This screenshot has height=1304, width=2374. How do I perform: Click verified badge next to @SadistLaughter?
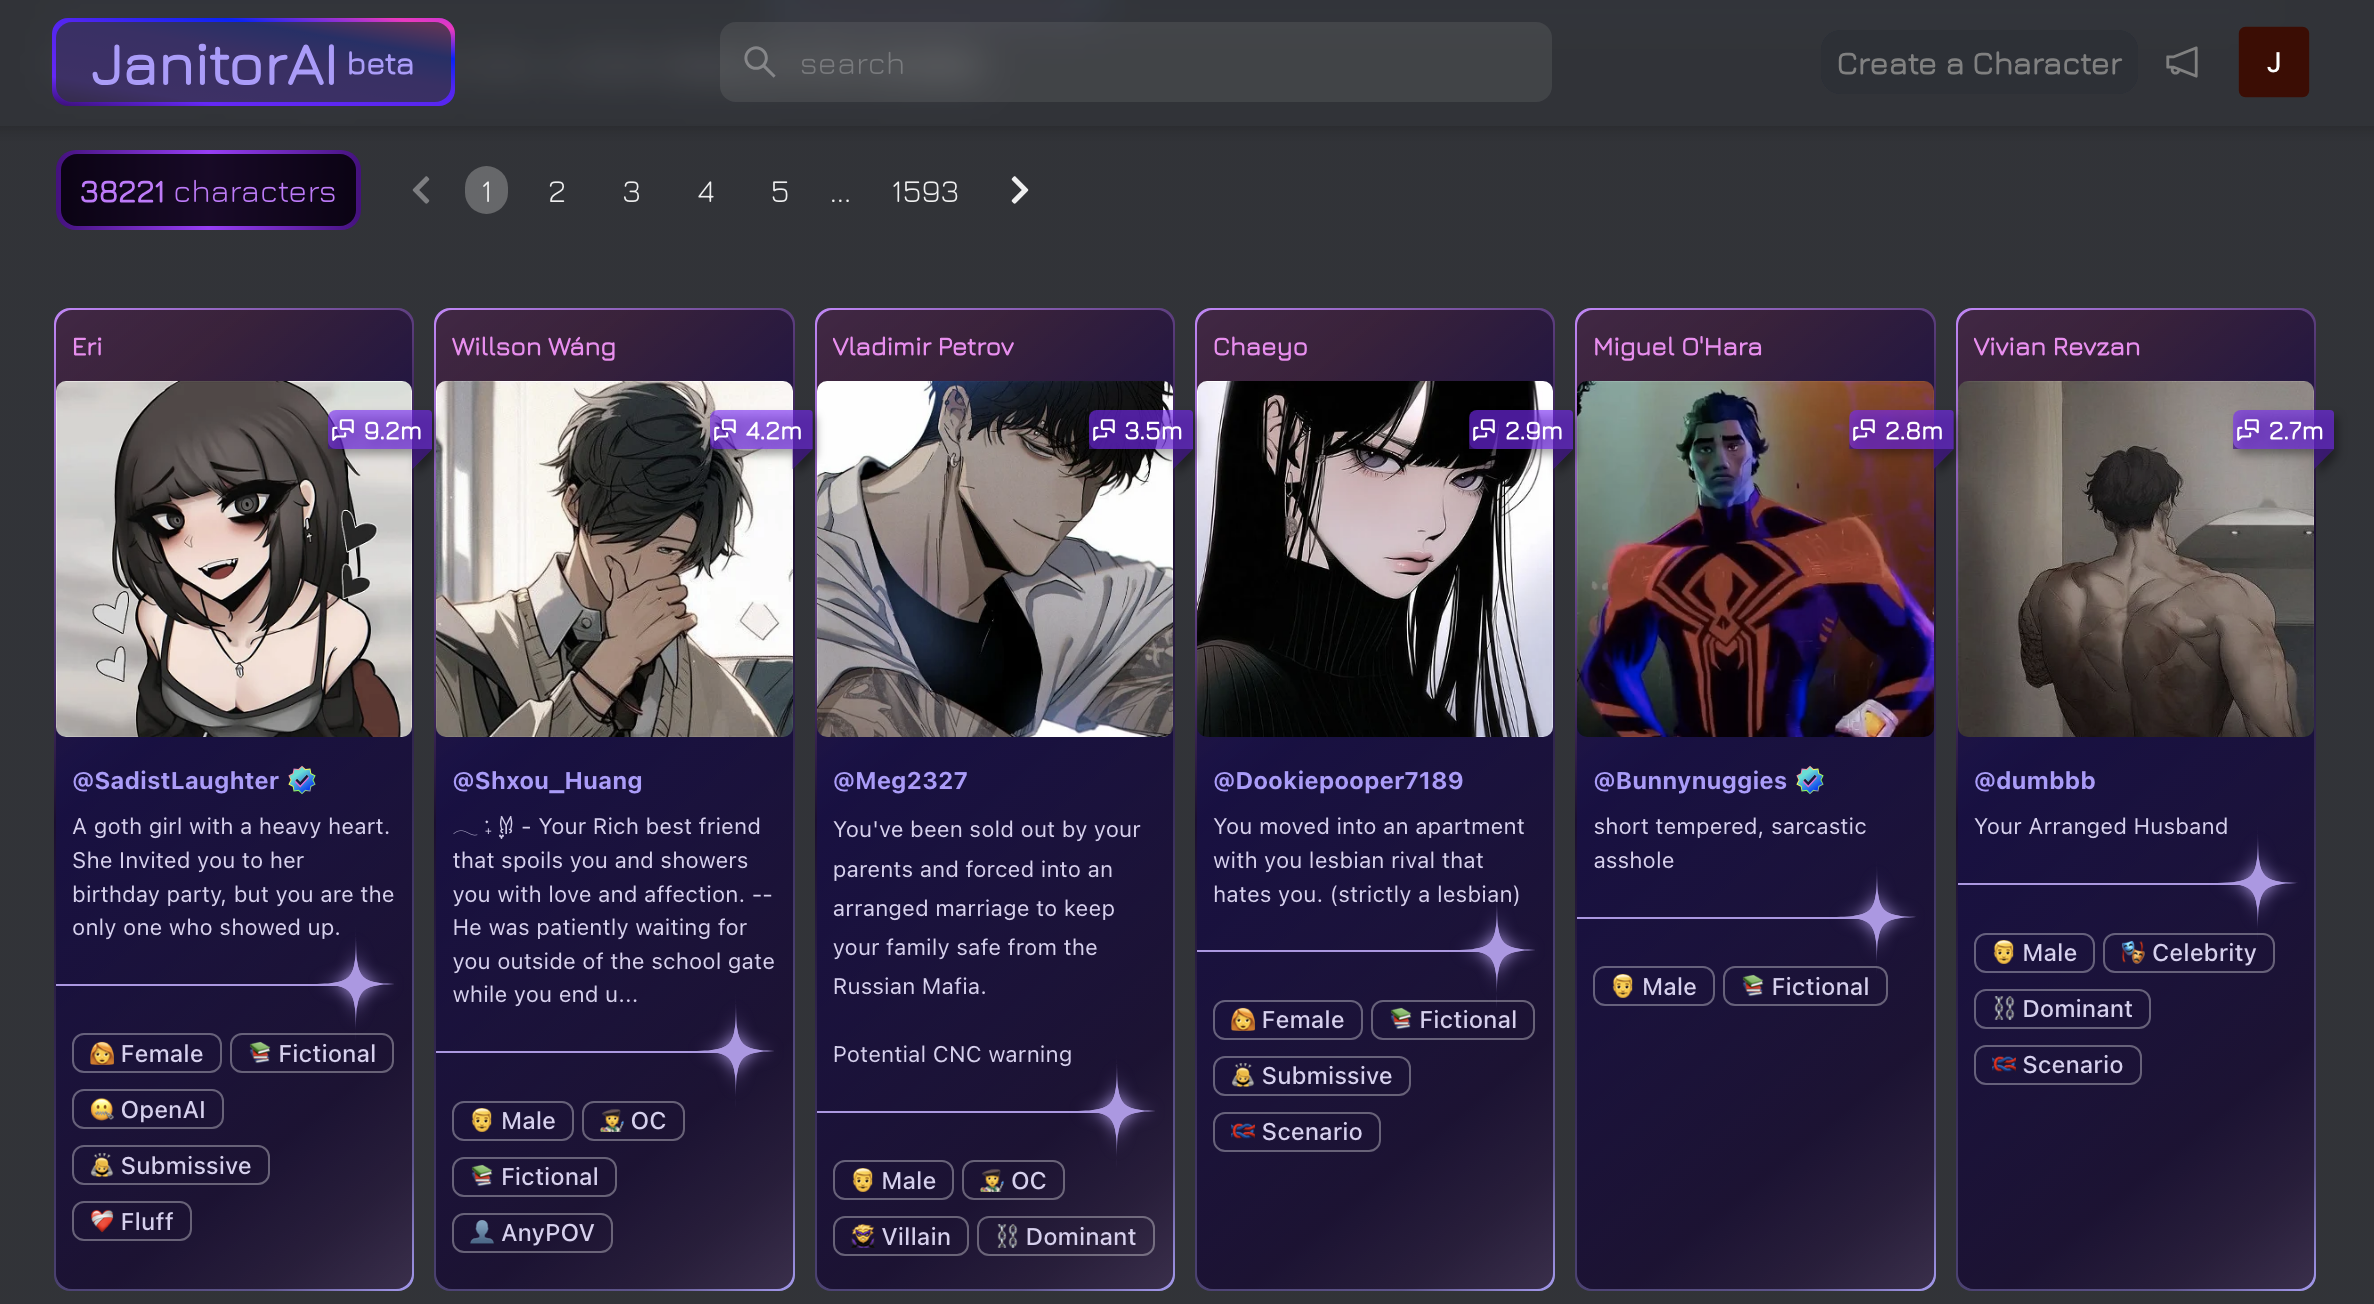point(302,780)
